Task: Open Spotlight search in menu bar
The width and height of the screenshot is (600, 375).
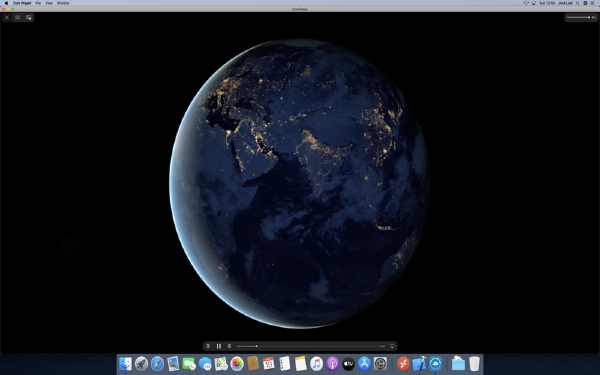Action: [577, 3]
